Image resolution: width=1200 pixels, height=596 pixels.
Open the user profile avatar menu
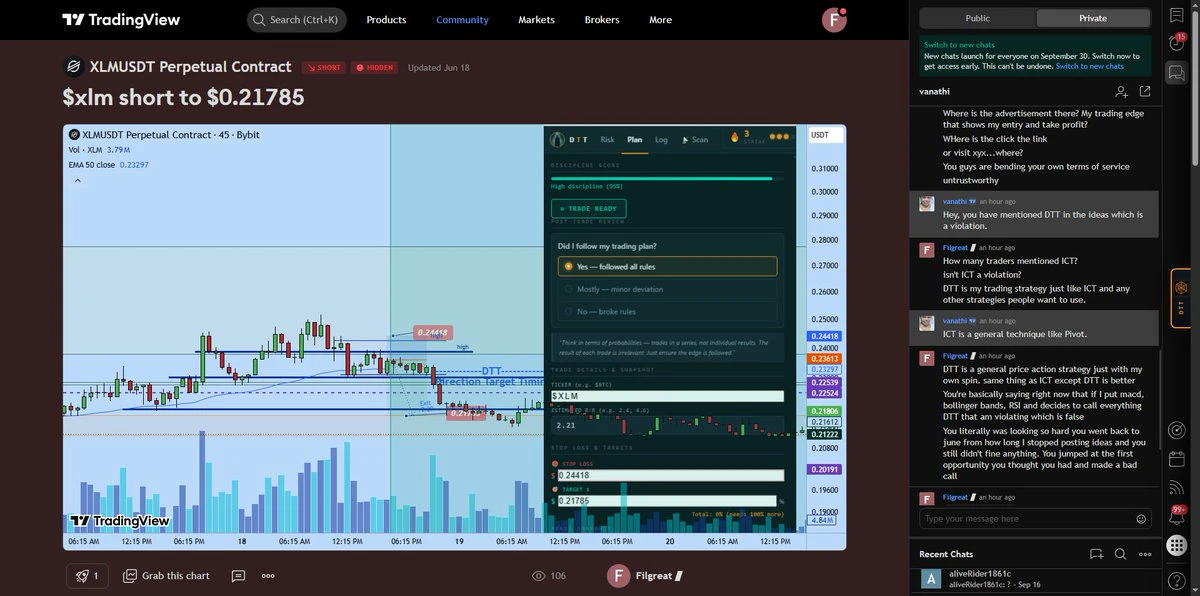click(x=834, y=19)
